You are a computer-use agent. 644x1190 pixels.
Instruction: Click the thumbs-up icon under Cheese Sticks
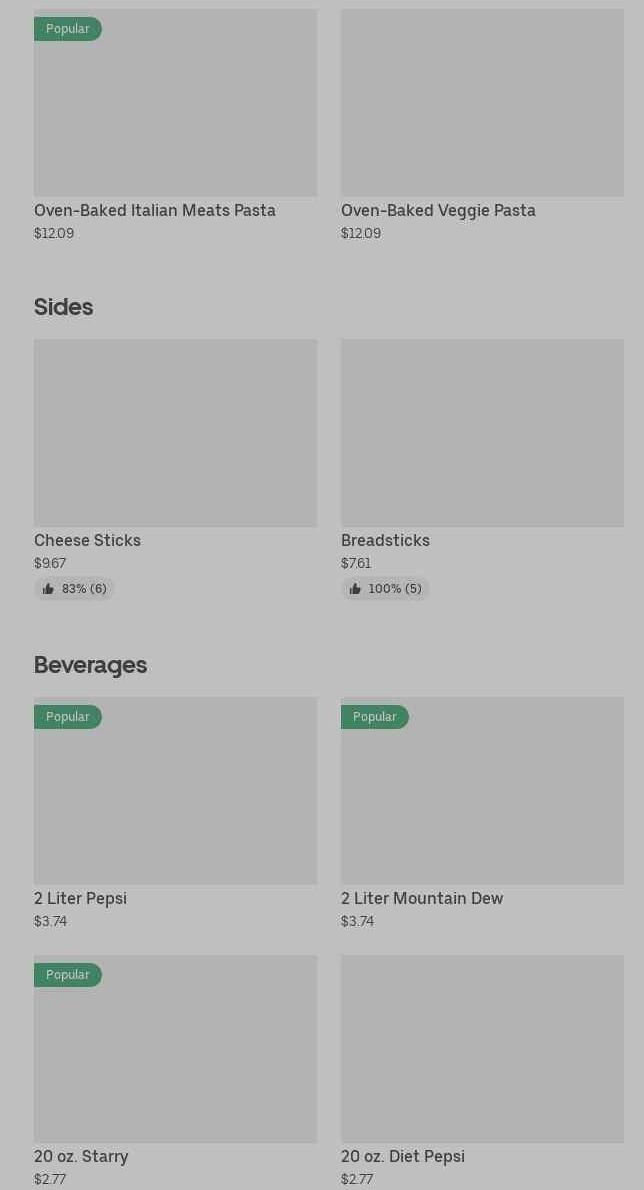tap(48, 589)
